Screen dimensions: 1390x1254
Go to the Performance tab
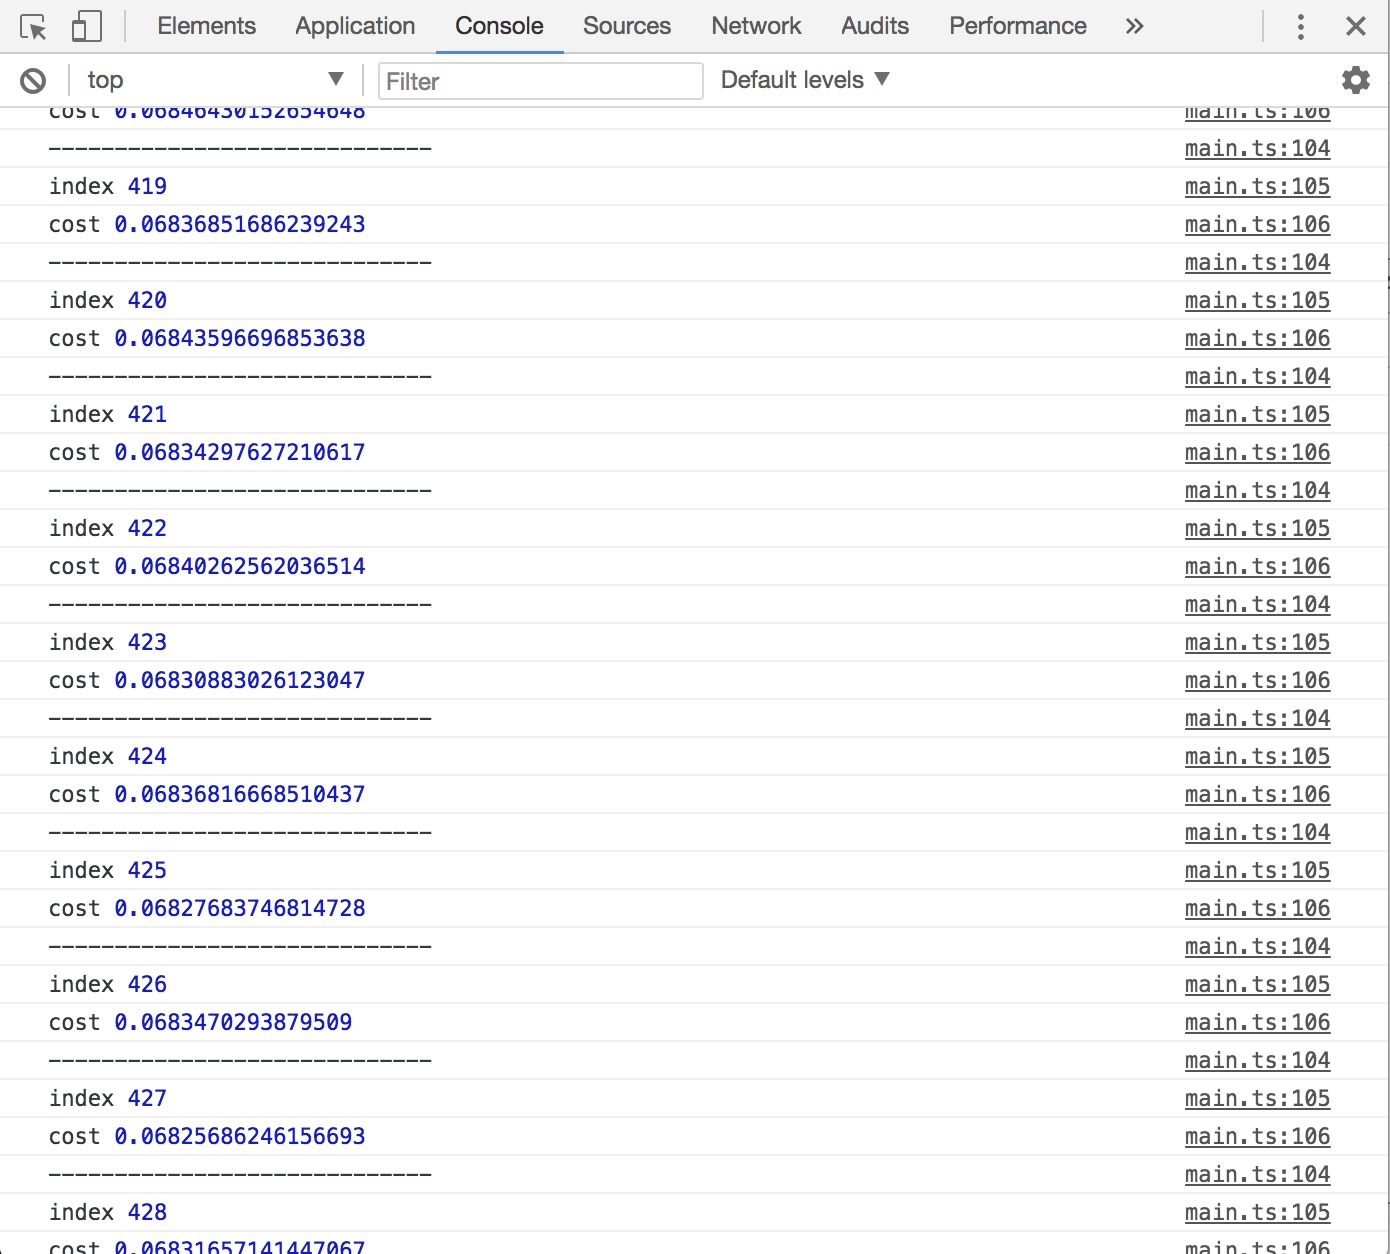pos(1017,26)
